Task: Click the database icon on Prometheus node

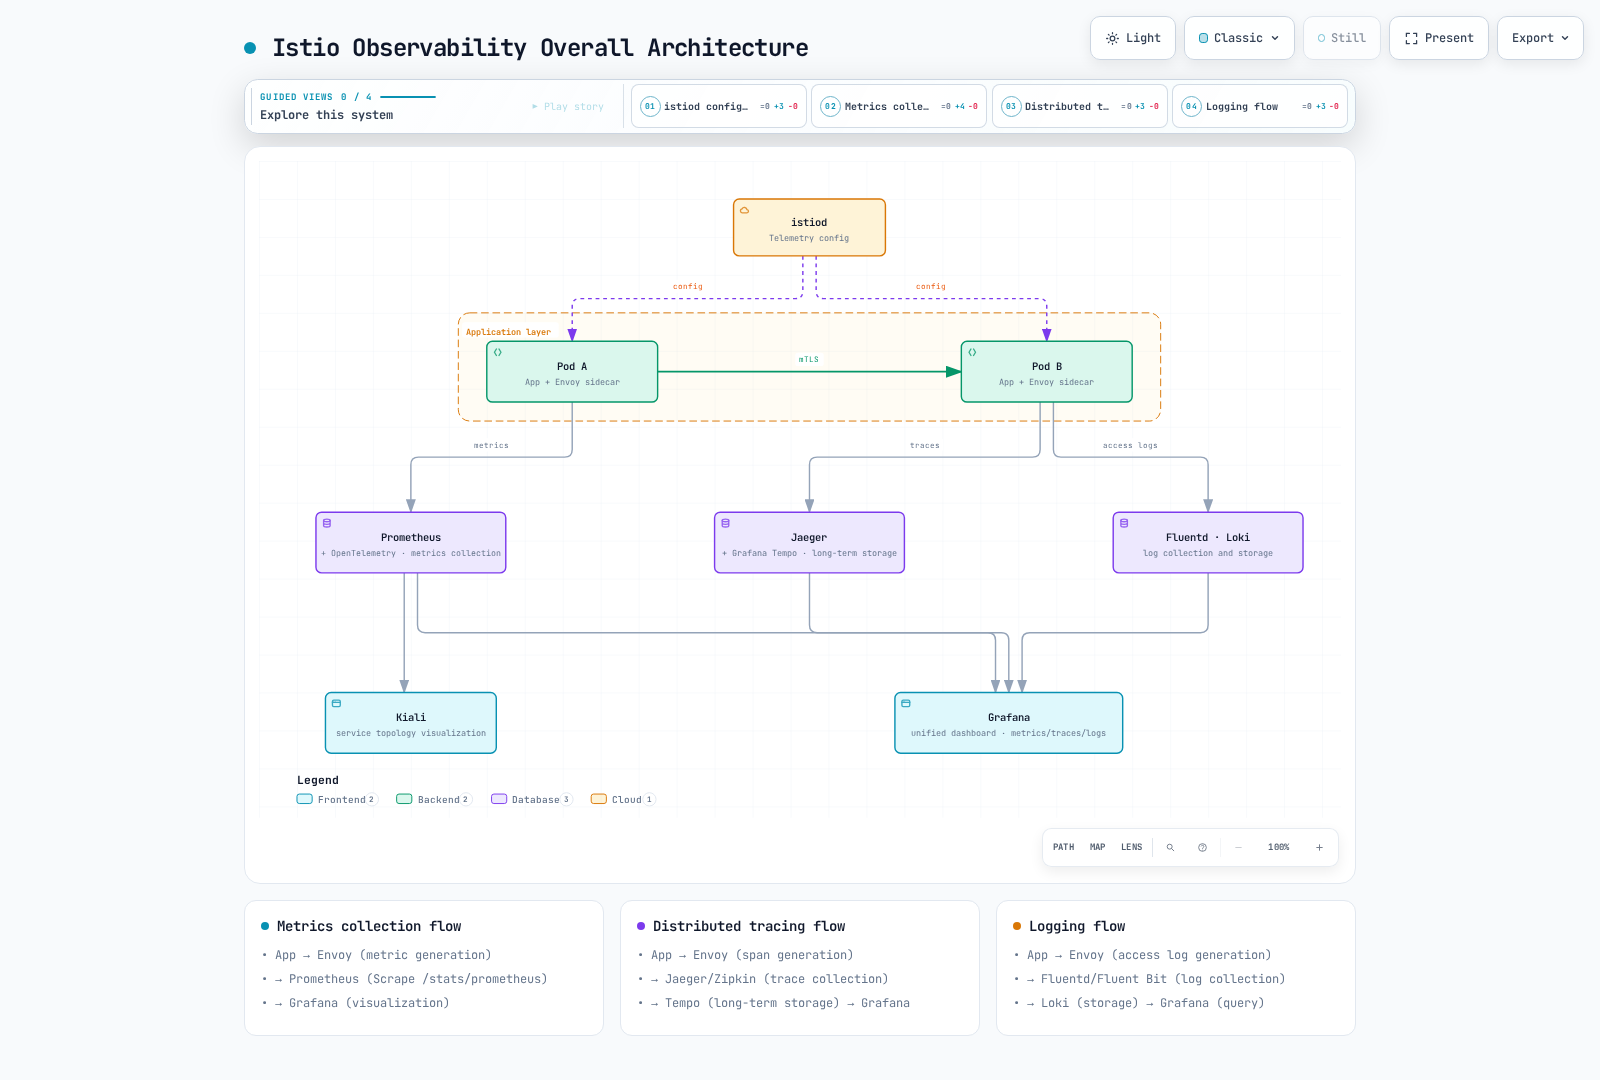Action: click(x=327, y=523)
